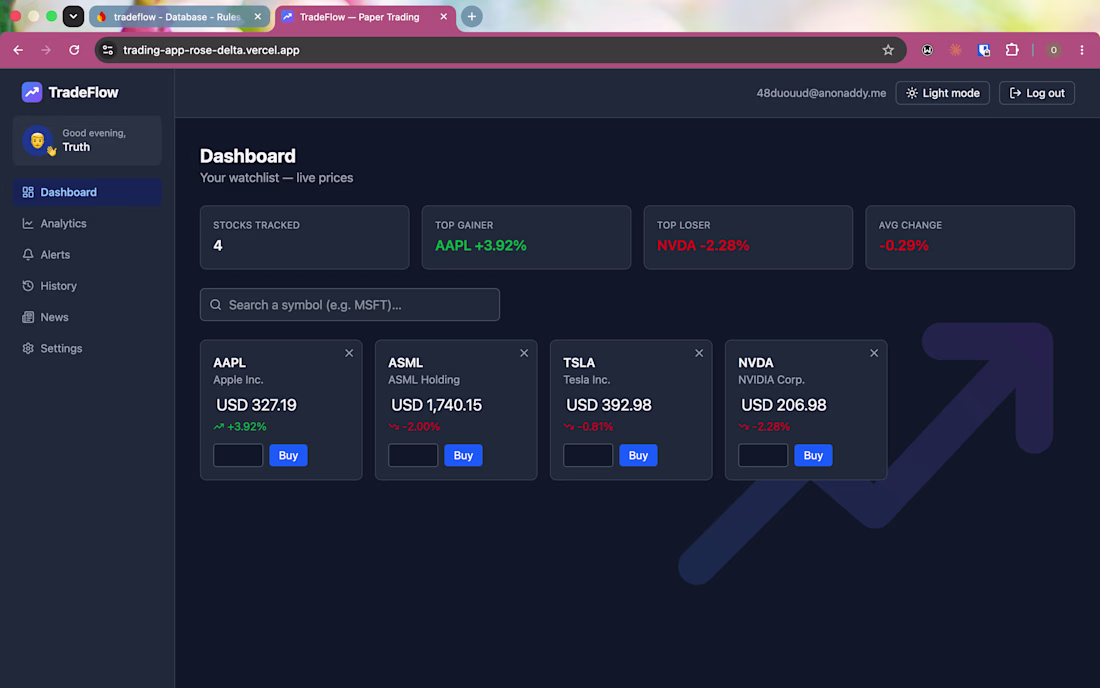The image size is (1100, 688).
Task: Buy NVDA shares
Action: tap(813, 455)
